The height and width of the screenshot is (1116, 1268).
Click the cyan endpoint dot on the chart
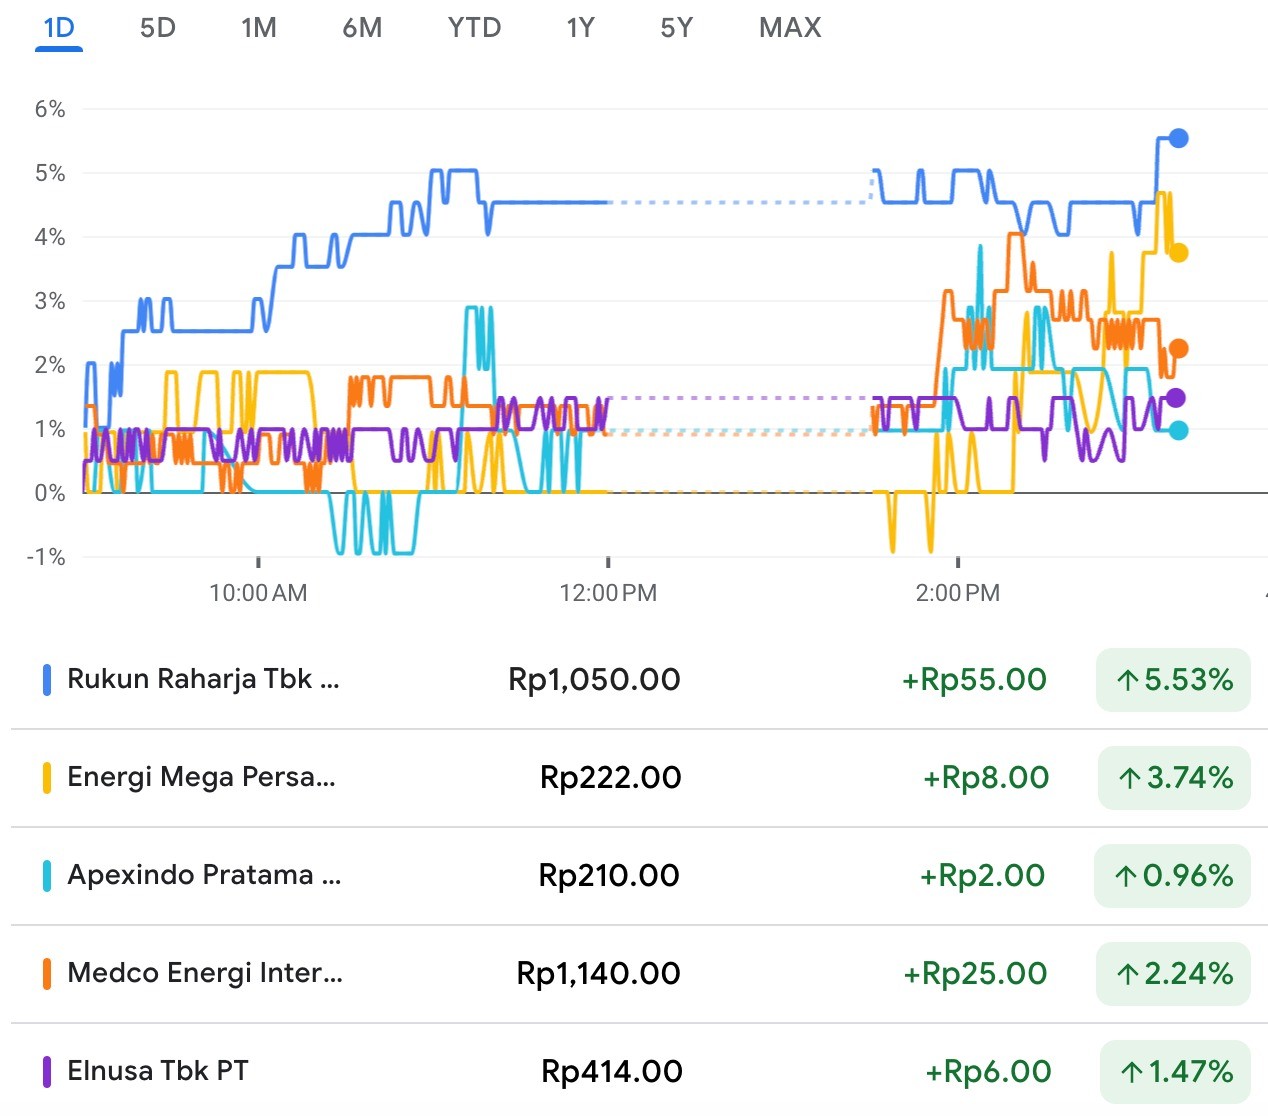tap(1179, 430)
